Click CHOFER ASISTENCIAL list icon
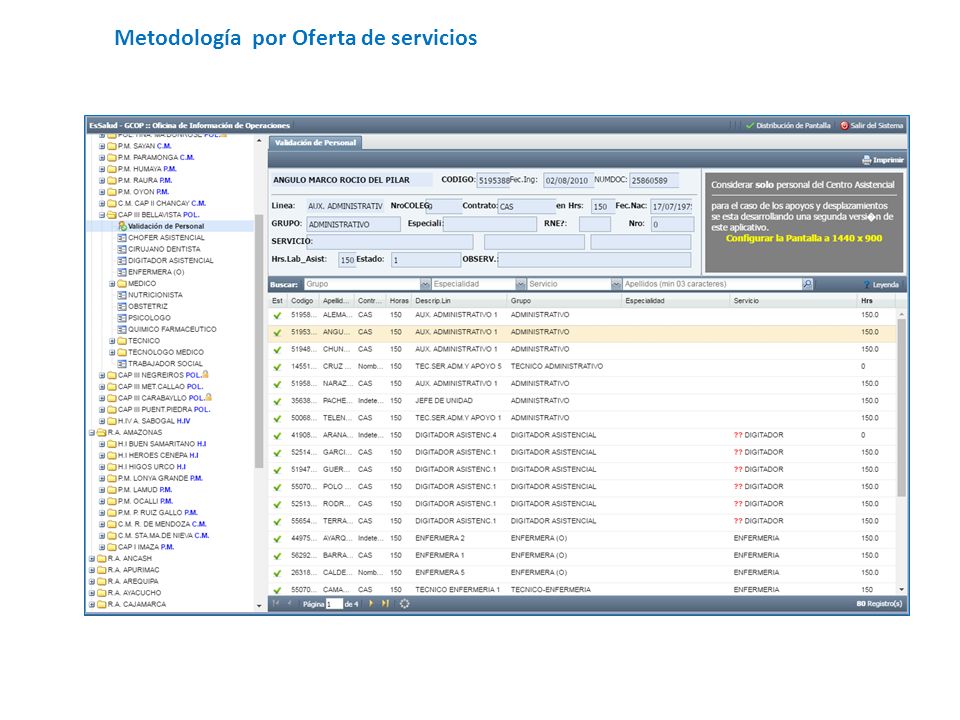960x720 pixels. (122, 238)
